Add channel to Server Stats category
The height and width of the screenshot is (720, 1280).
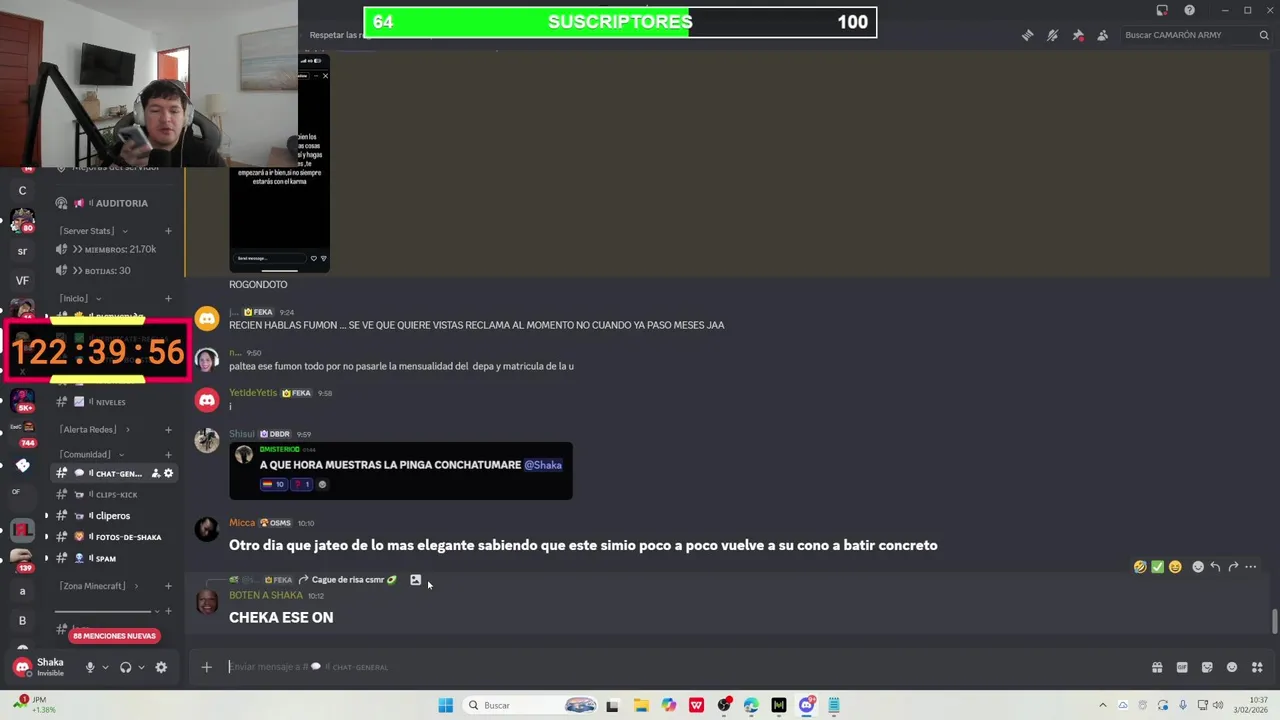(x=168, y=231)
